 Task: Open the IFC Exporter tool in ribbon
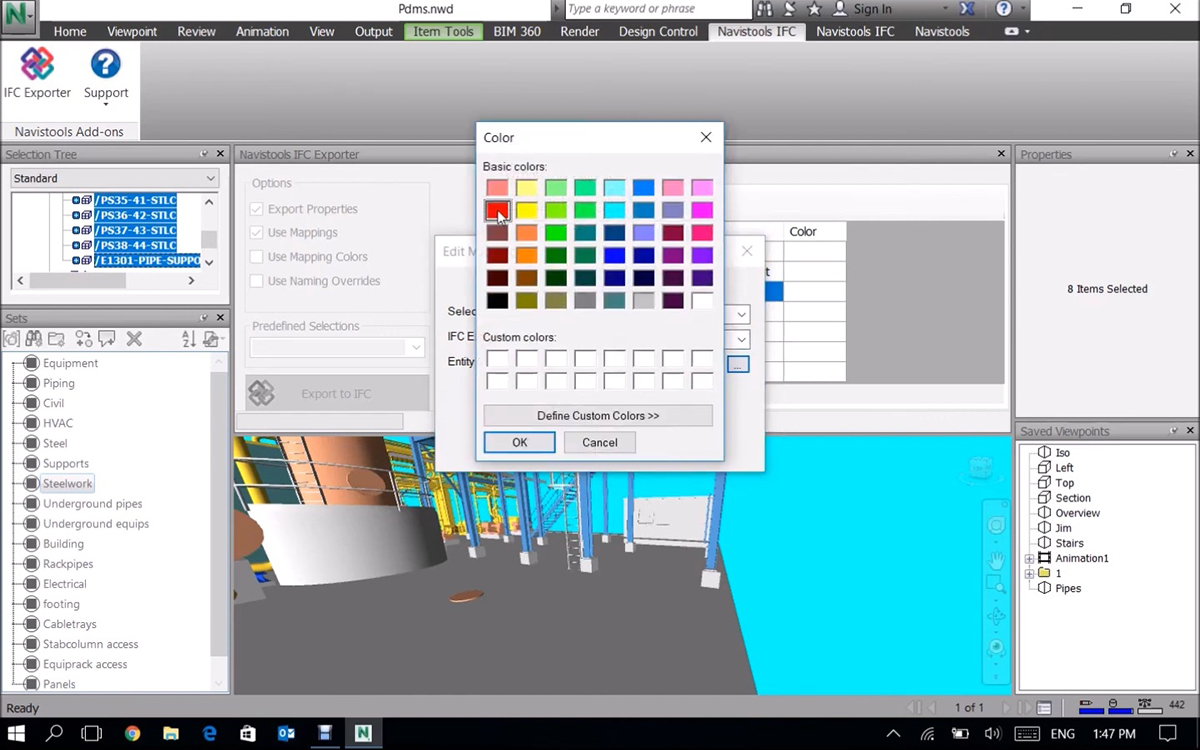37,73
